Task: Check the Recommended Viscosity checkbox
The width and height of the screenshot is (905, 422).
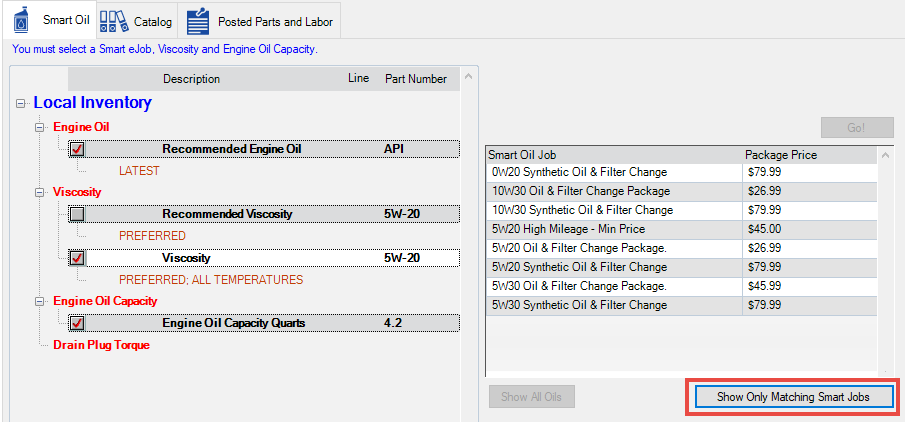Action: tap(77, 215)
